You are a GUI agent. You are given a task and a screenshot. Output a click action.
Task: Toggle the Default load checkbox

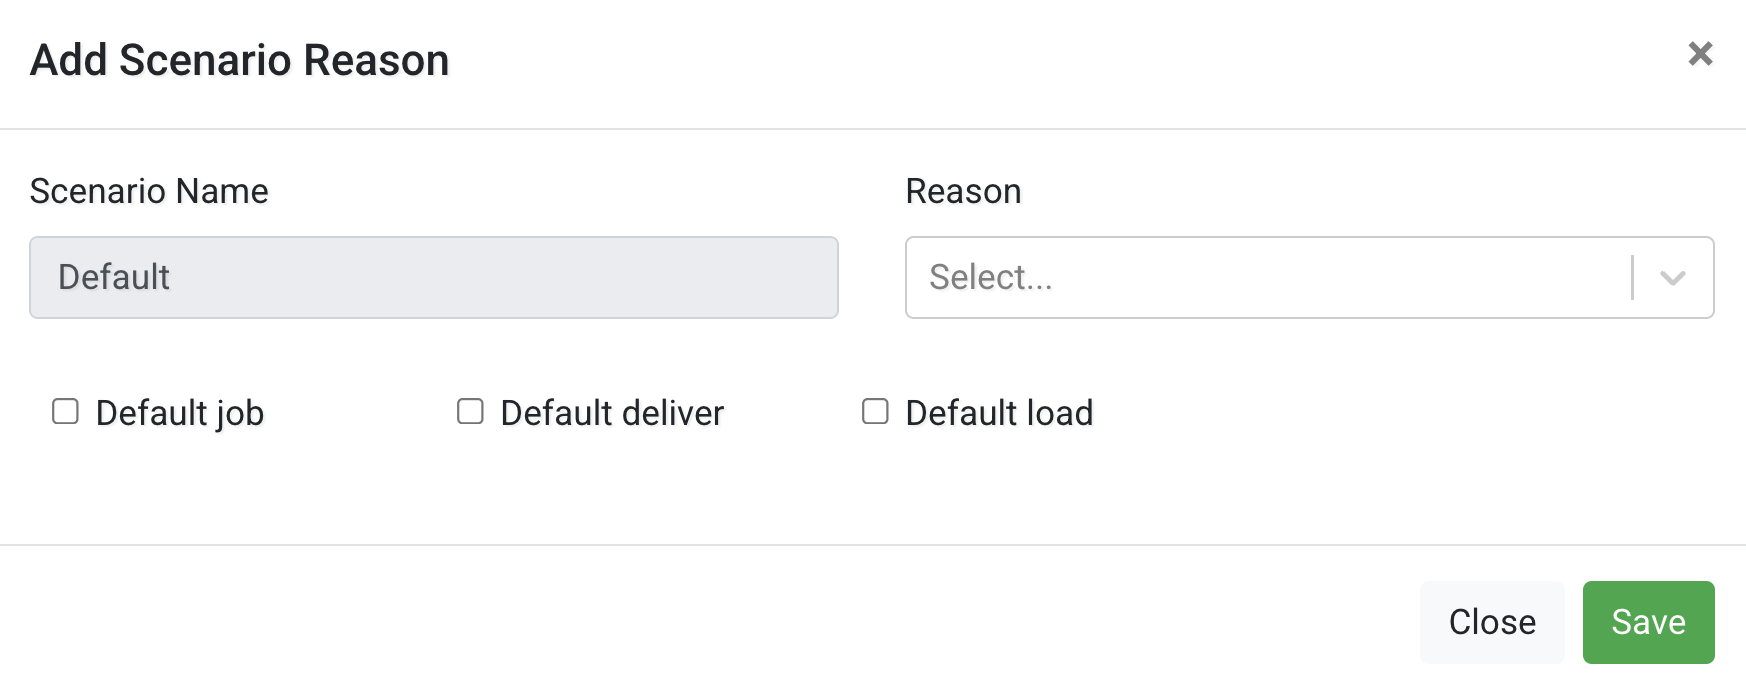click(874, 411)
